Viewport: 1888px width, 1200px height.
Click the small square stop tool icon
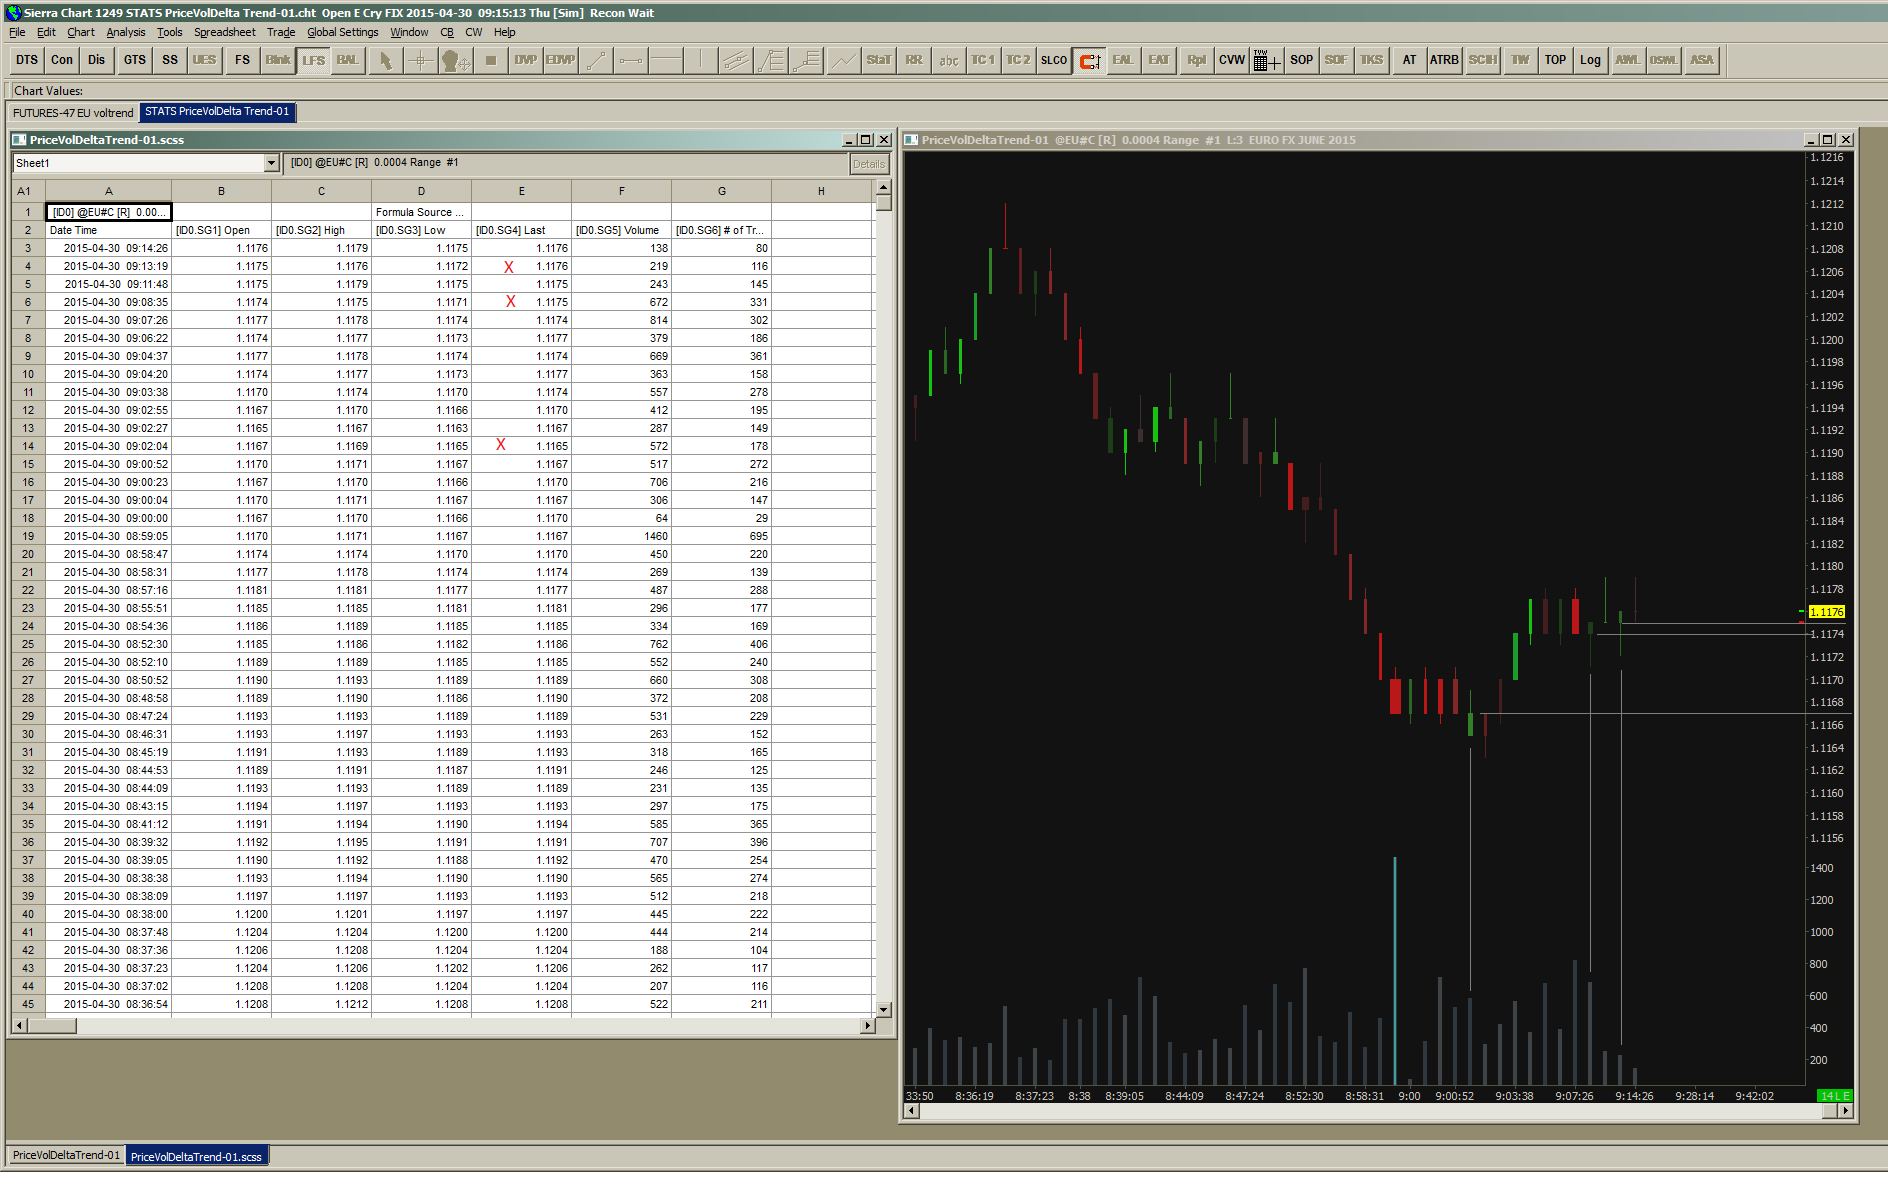pyautogui.click(x=491, y=60)
